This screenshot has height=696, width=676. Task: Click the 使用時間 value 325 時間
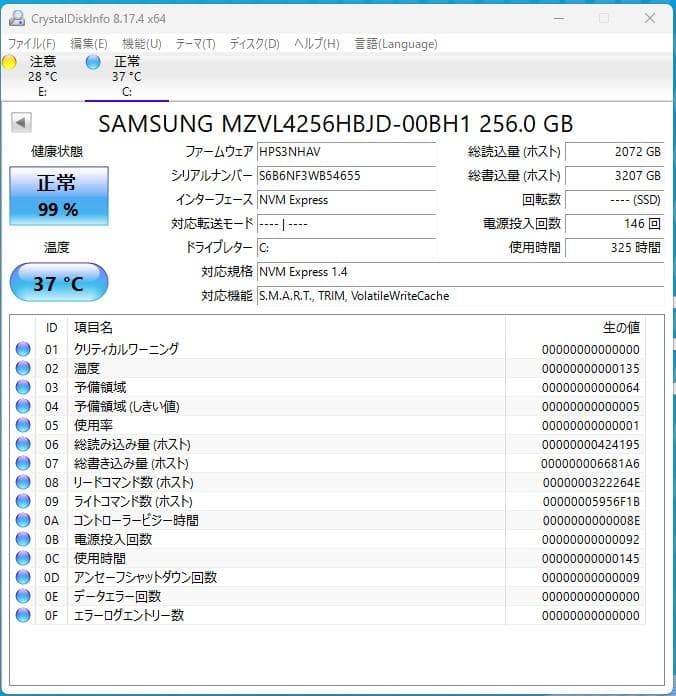[614, 248]
